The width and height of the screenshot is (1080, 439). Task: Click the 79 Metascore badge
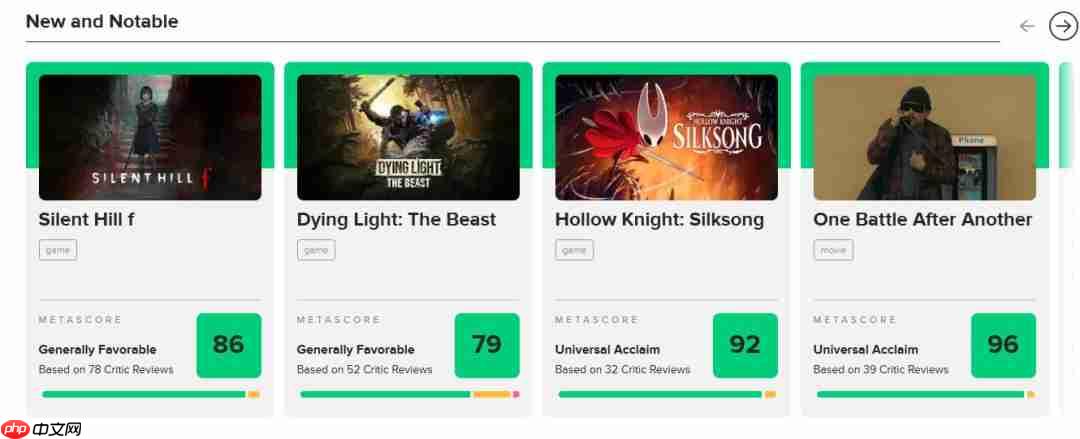[486, 345]
